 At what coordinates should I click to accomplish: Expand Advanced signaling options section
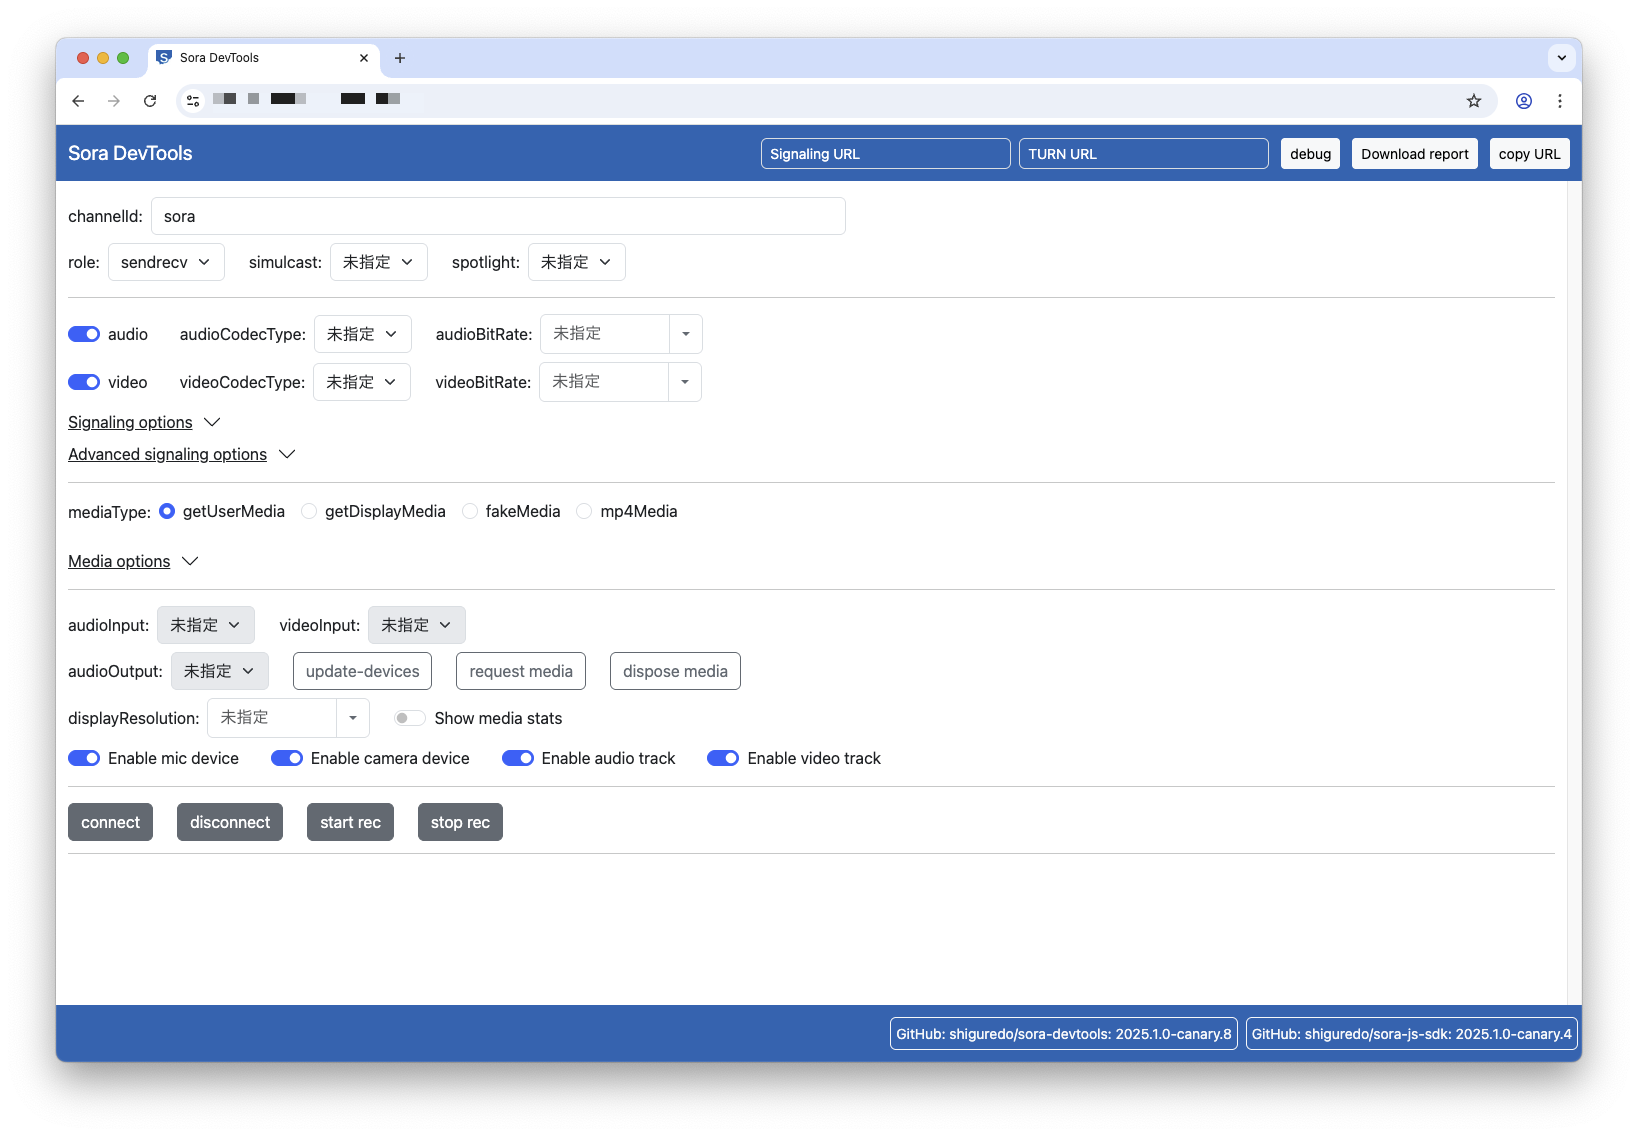click(x=182, y=454)
